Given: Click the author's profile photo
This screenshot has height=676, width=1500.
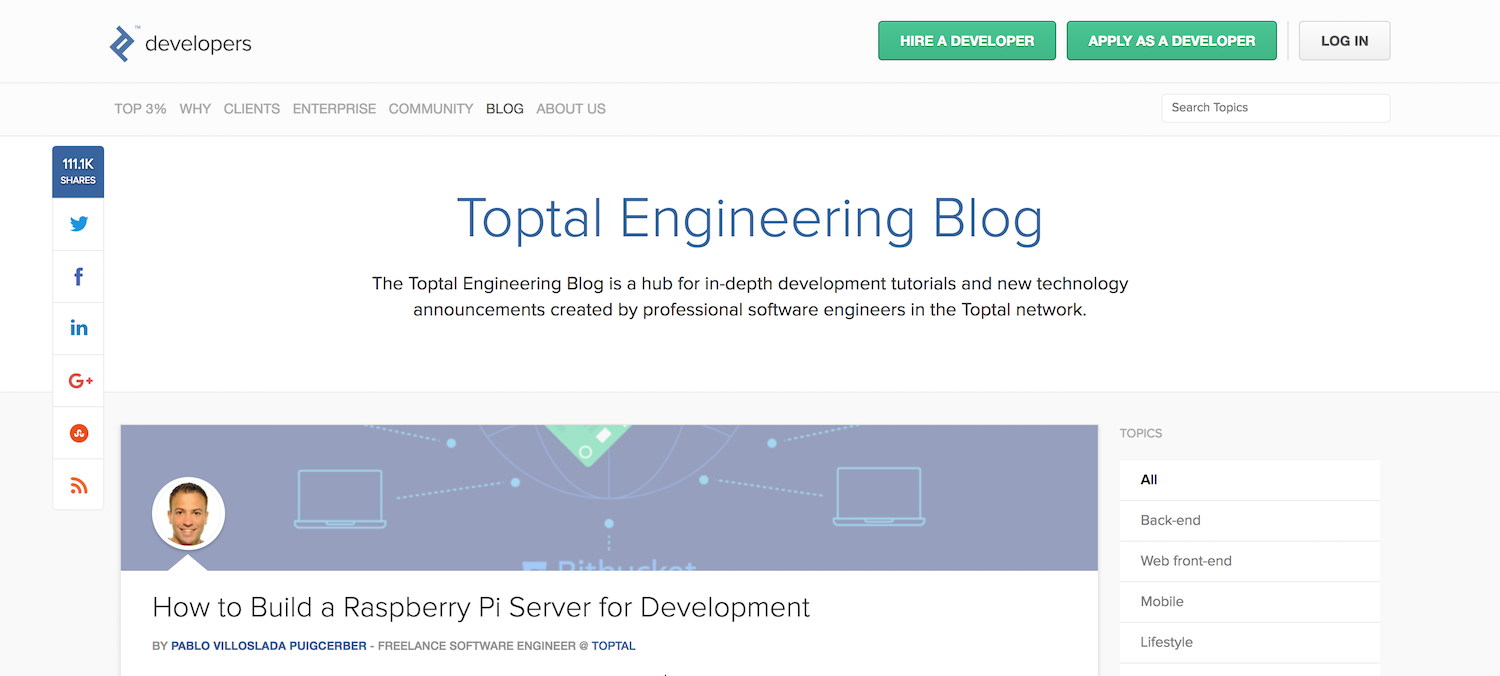Looking at the screenshot, I should click(x=188, y=514).
